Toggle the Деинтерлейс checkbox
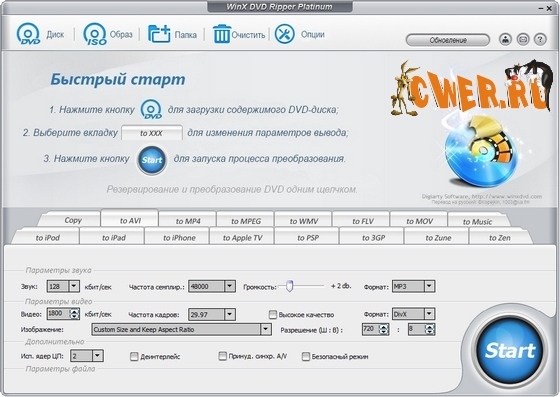Image resolution: width=560 pixels, height=397 pixels. point(134,356)
